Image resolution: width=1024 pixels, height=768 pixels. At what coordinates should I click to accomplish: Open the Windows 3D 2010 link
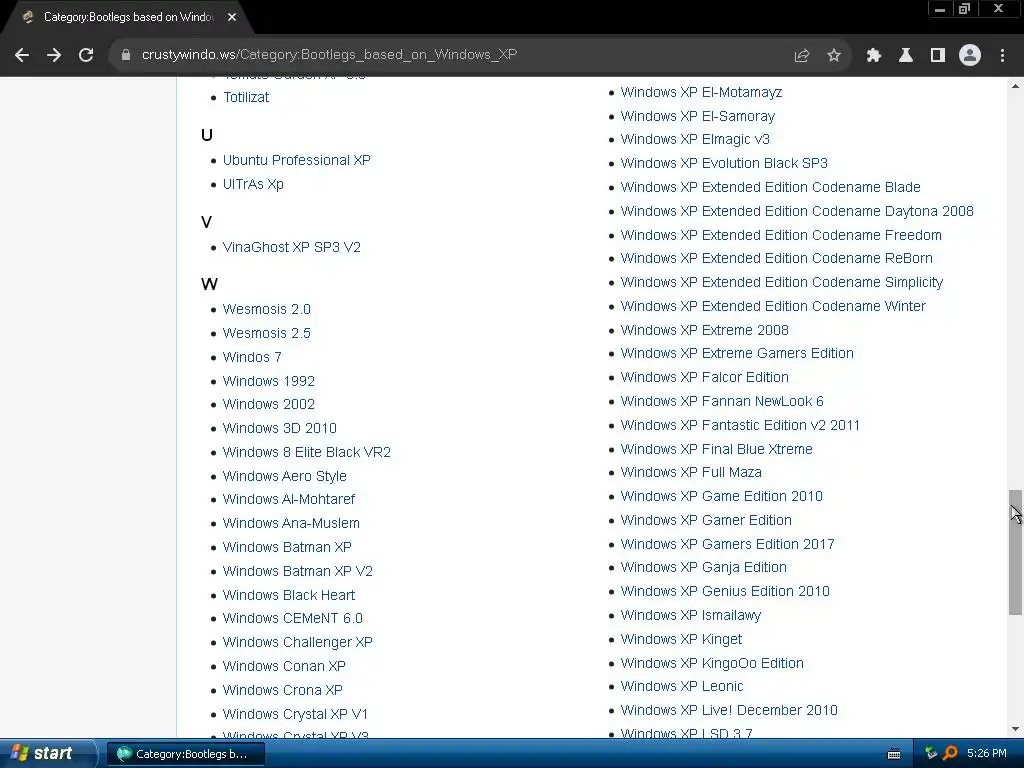click(280, 428)
